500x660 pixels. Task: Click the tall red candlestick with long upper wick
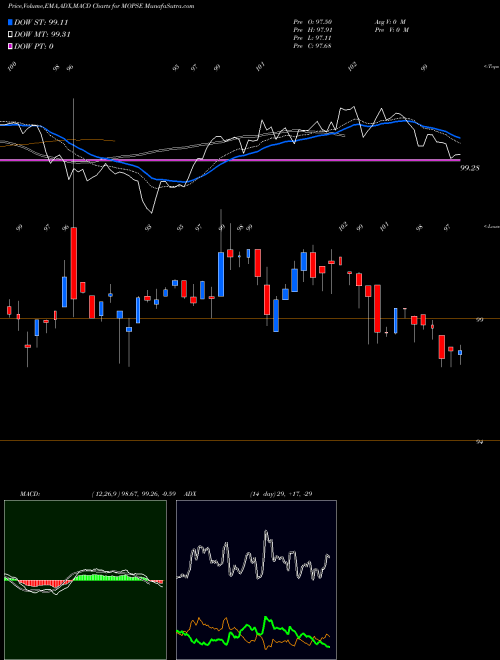[x=74, y=263]
